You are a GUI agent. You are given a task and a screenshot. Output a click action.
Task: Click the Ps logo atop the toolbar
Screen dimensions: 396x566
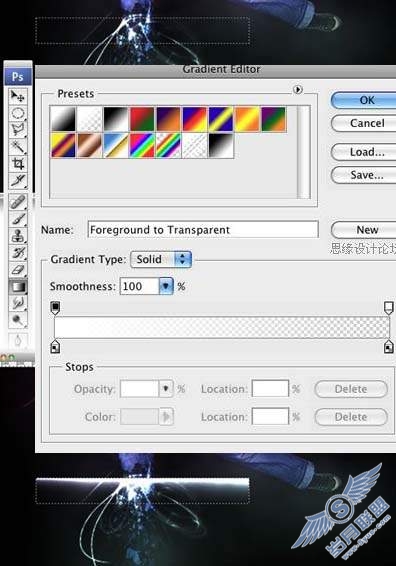(18, 77)
